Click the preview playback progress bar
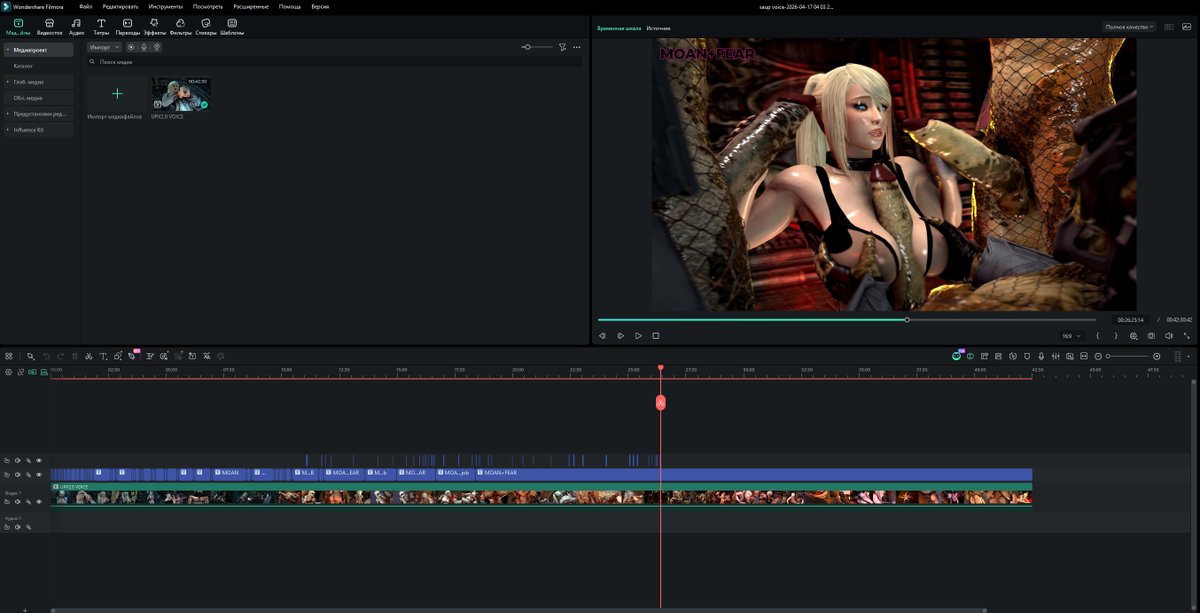Screen dimensions: 1200x613 coord(847,320)
